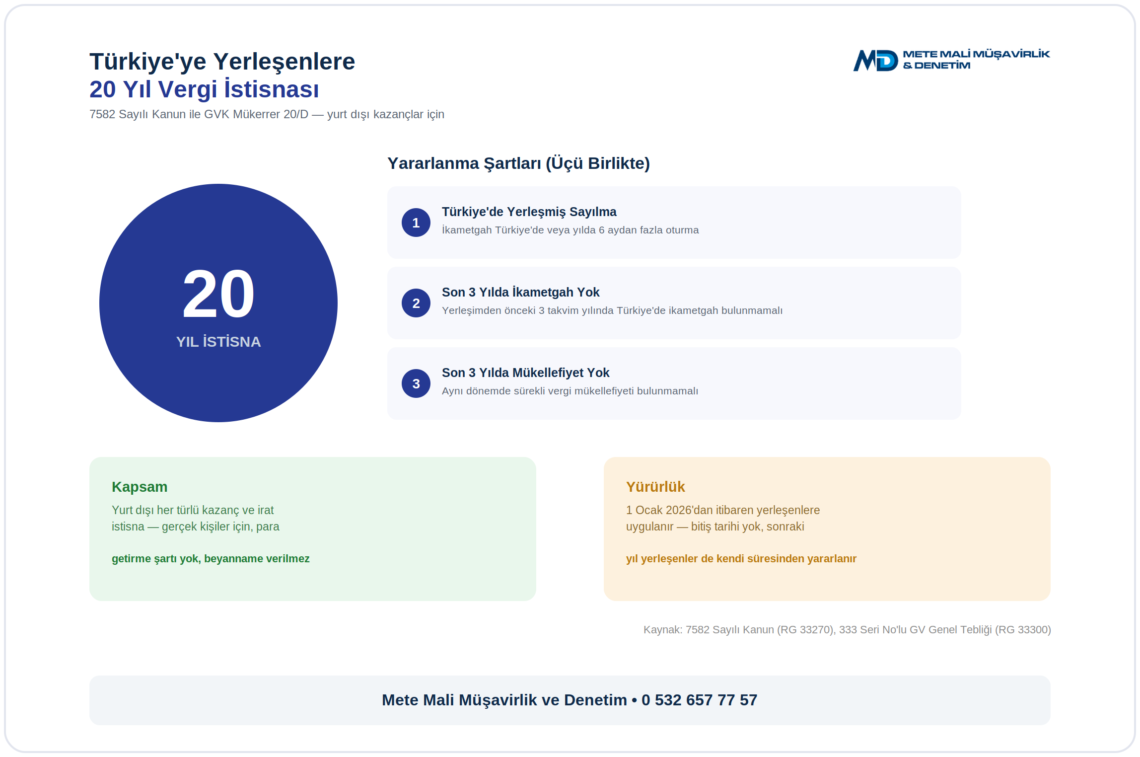Click 'Yurt dışı her türlü kazanç ve irat' line
This screenshot has width=1140, height=757.
click(x=193, y=510)
